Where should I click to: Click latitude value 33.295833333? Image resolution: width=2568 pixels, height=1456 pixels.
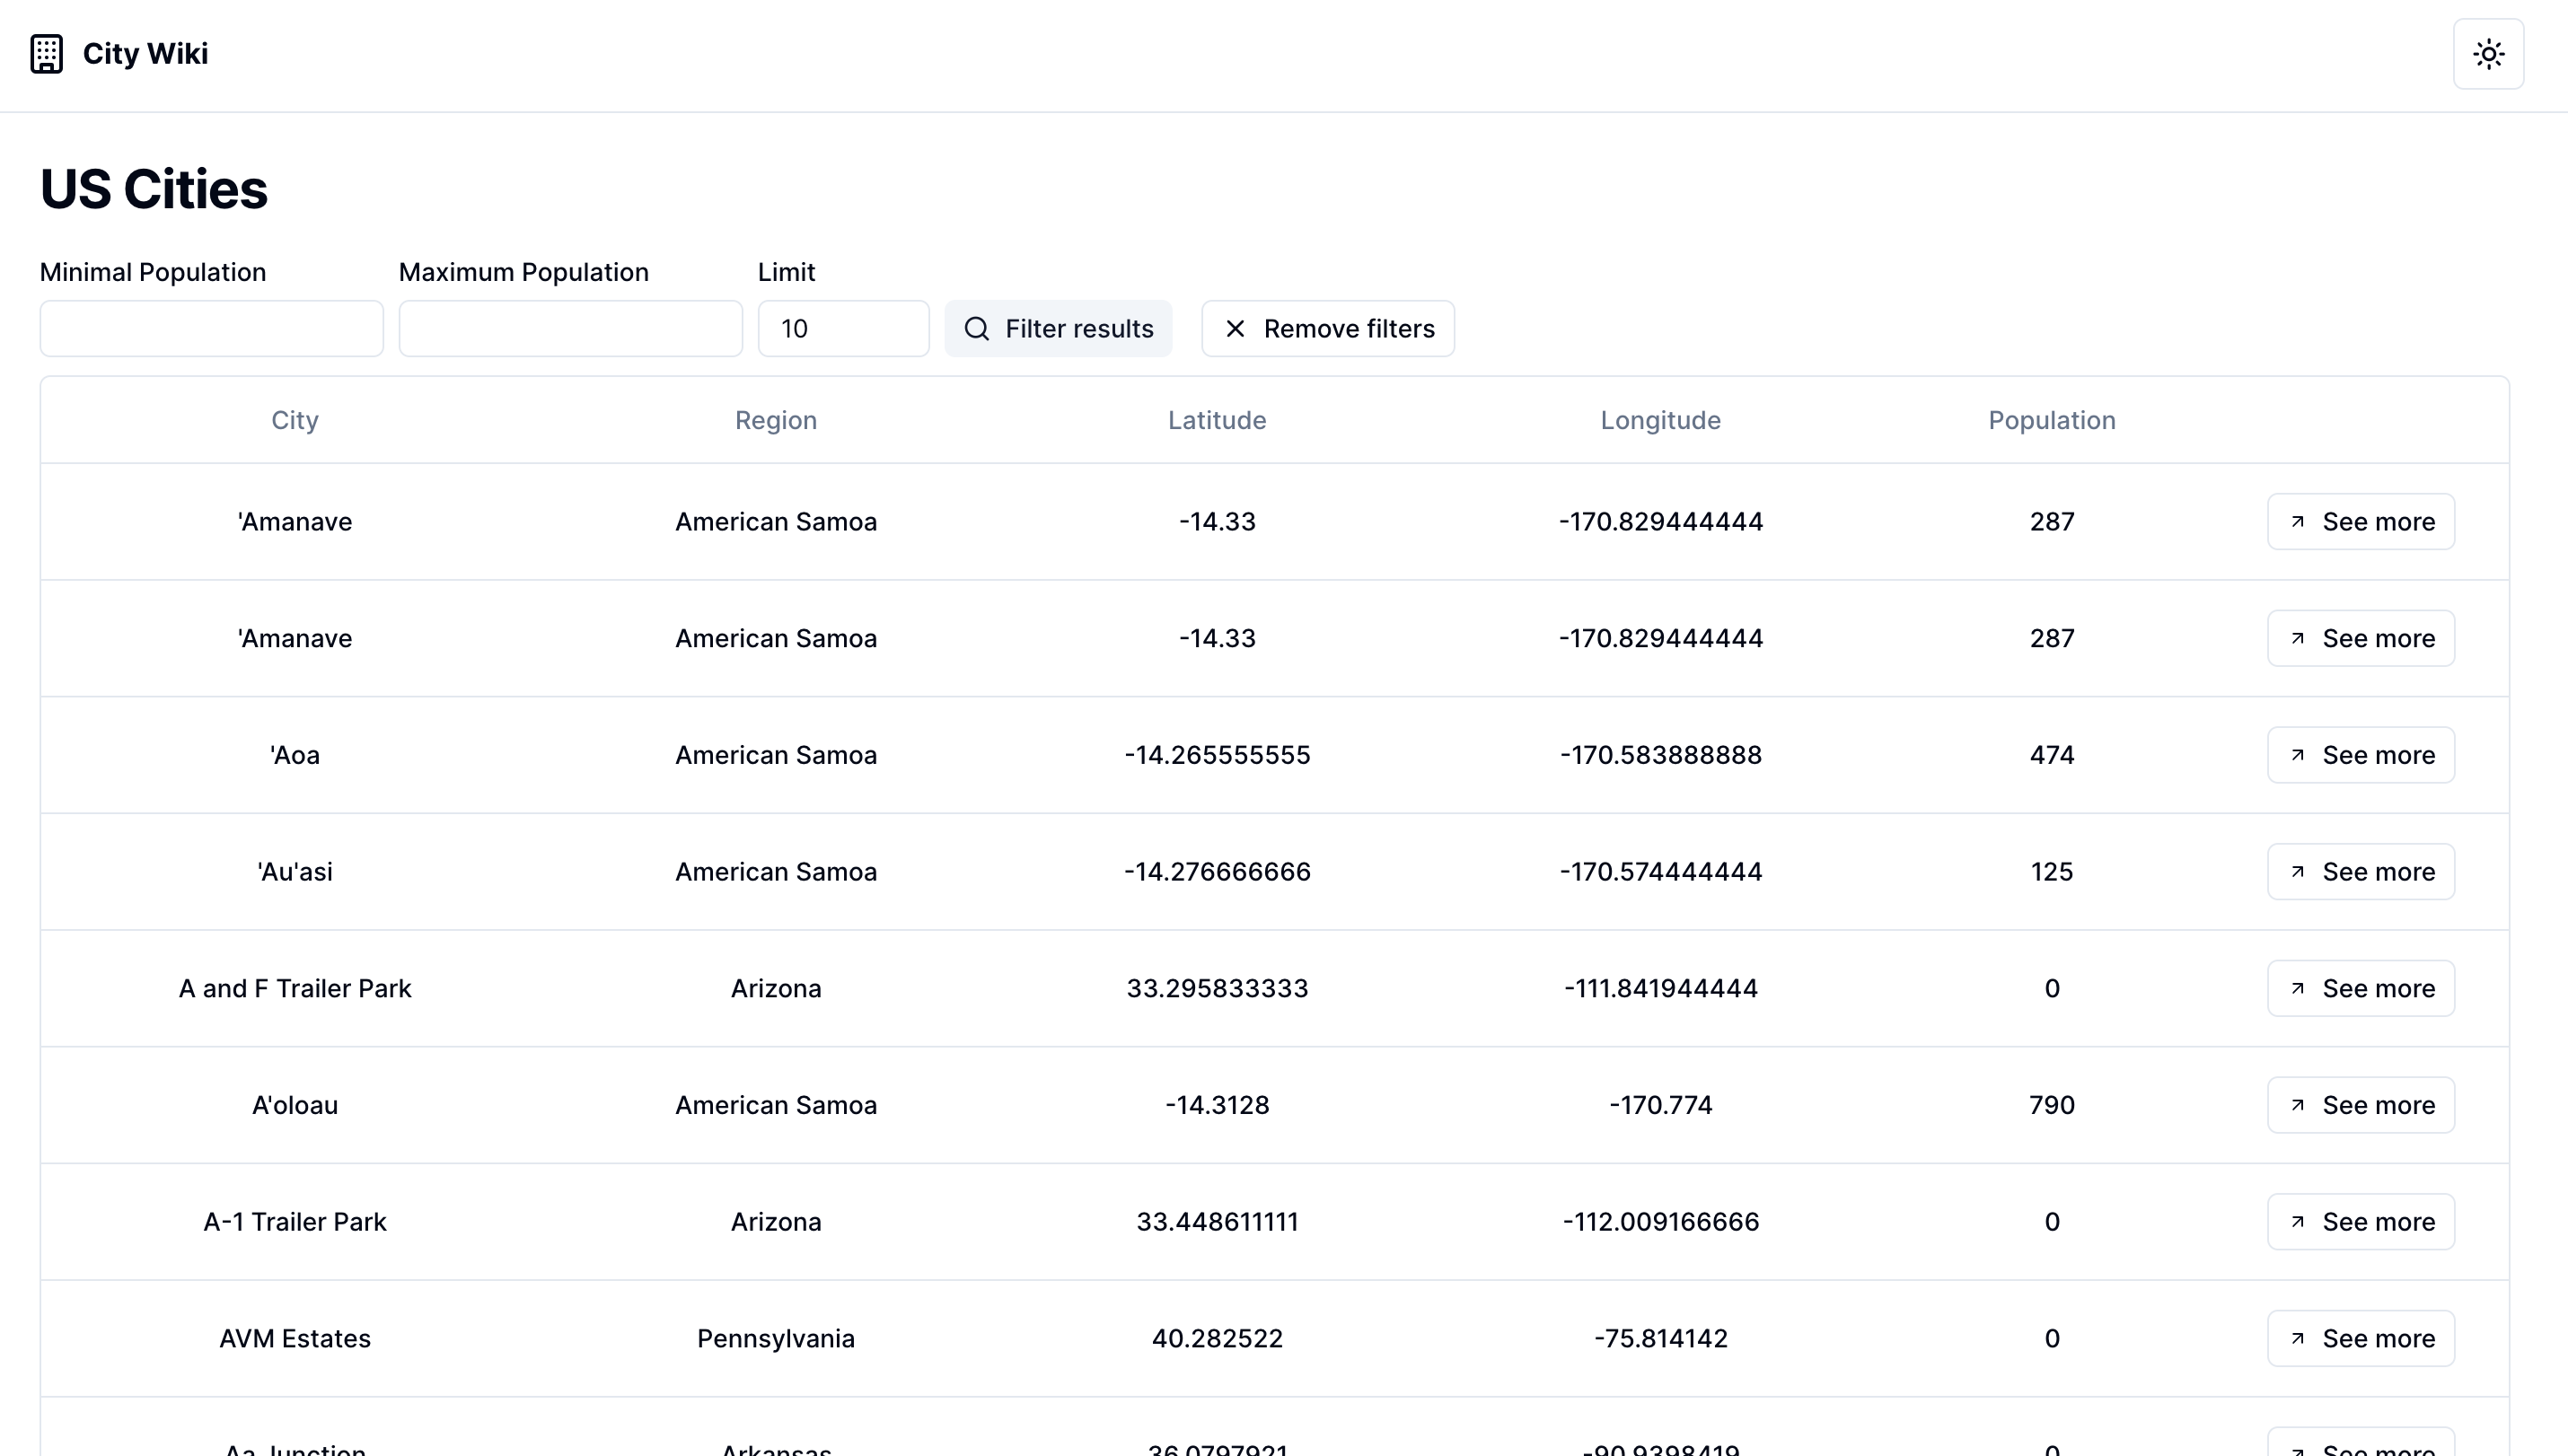[1217, 988]
